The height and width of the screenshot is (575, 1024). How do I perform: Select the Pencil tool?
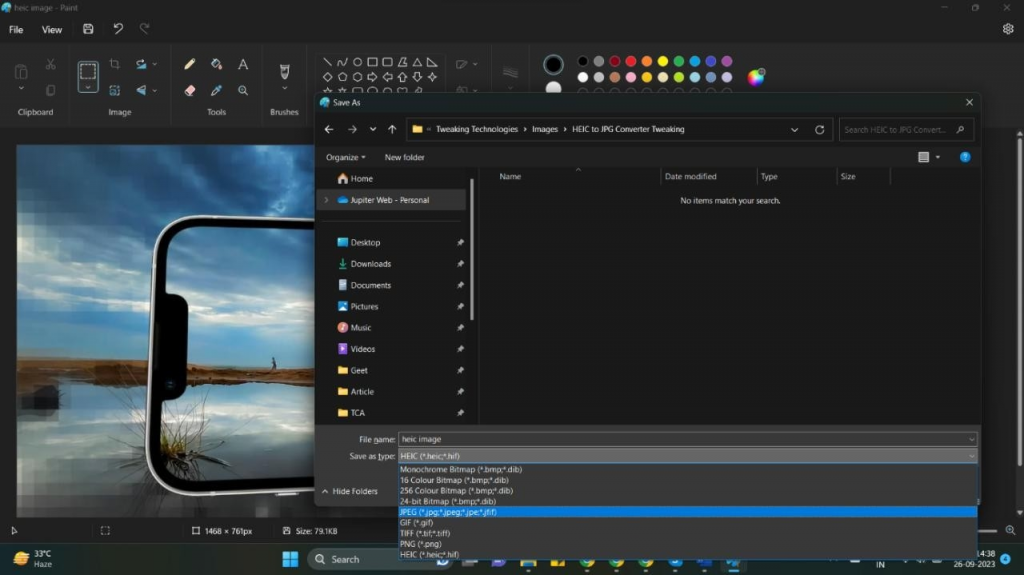(189, 64)
